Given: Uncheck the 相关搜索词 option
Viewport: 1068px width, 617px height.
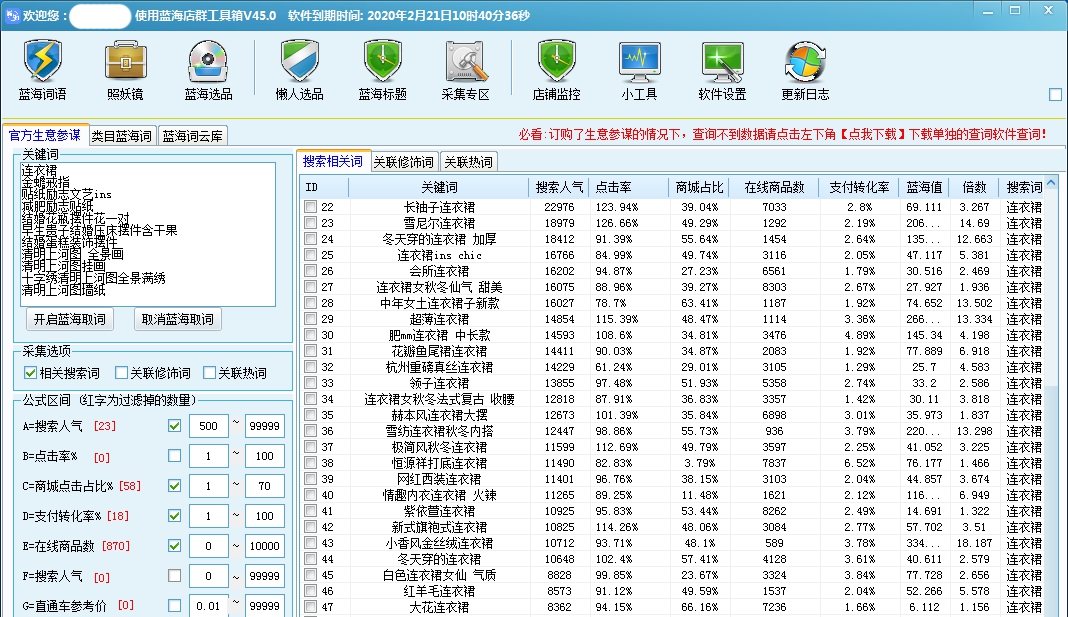Looking at the screenshot, I should (28, 372).
